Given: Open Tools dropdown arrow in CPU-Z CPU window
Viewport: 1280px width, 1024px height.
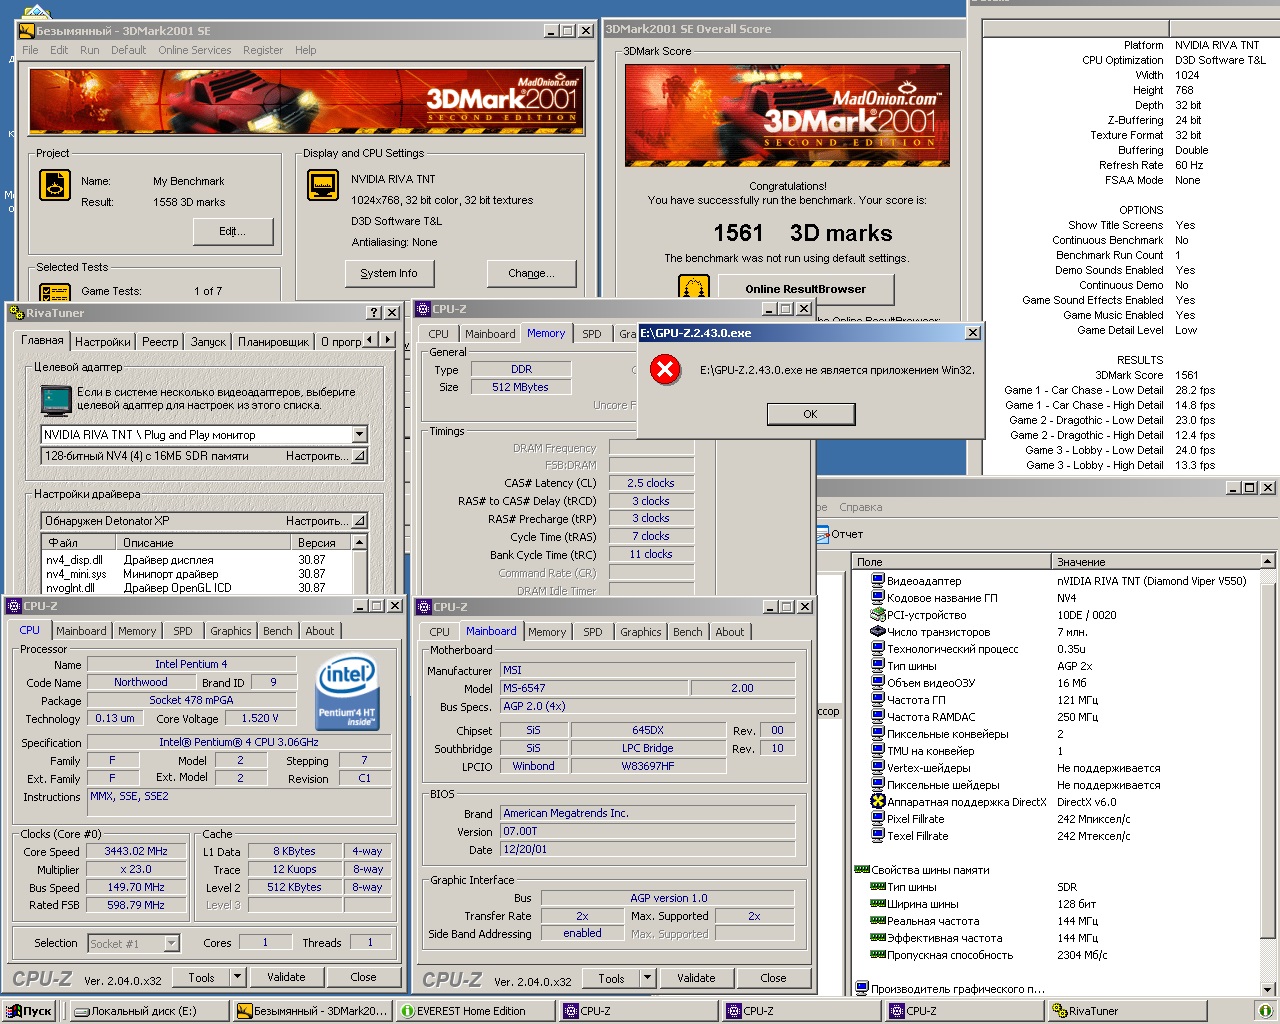Looking at the screenshot, I should [238, 977].
